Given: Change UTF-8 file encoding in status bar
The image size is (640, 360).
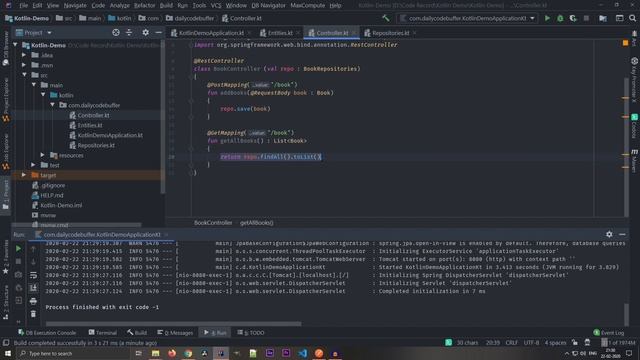Looking at the screenshot, I should click(x=531, y=342).
